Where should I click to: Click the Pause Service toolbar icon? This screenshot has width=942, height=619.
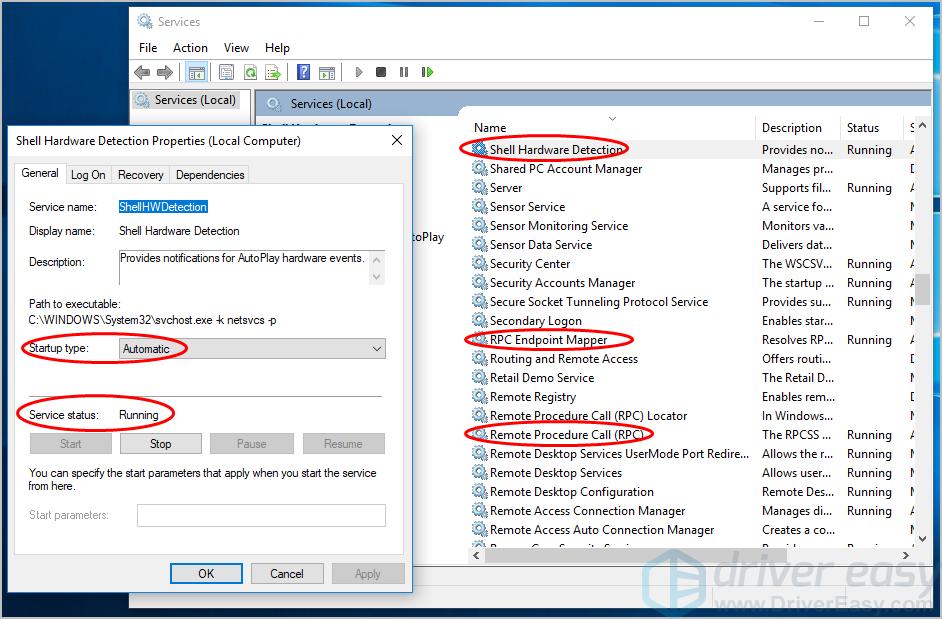404,72
